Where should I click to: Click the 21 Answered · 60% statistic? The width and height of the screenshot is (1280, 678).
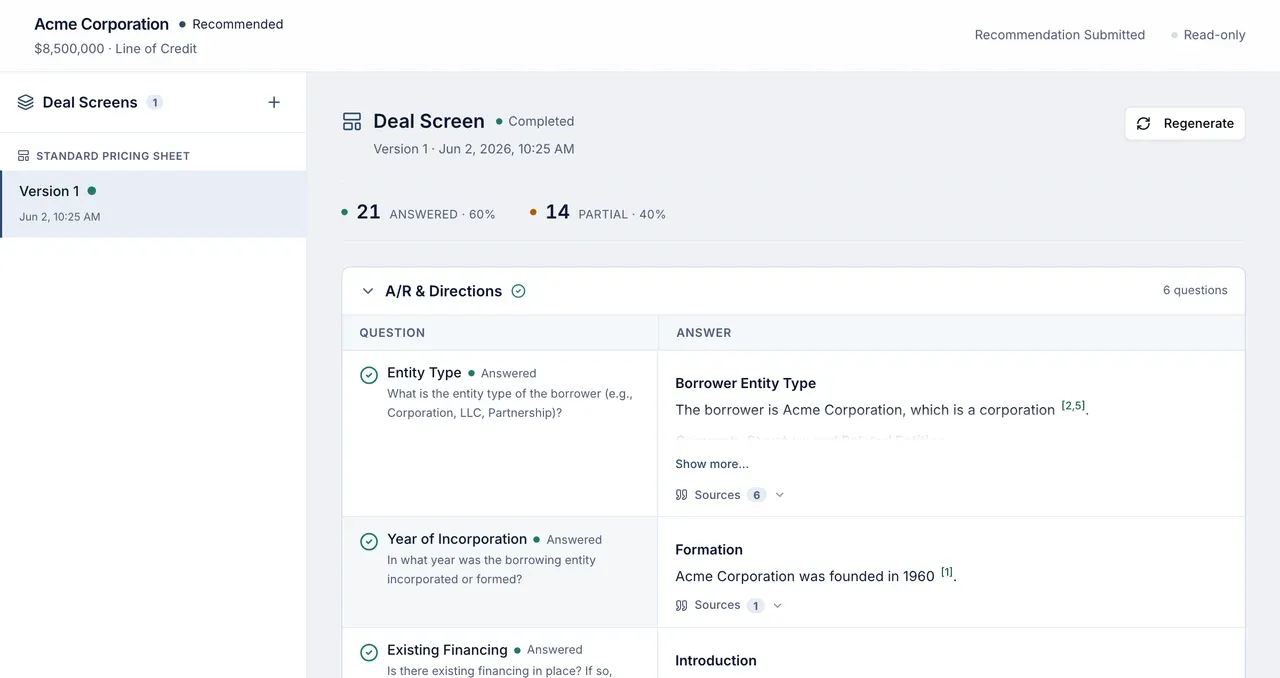coord(419,212)
